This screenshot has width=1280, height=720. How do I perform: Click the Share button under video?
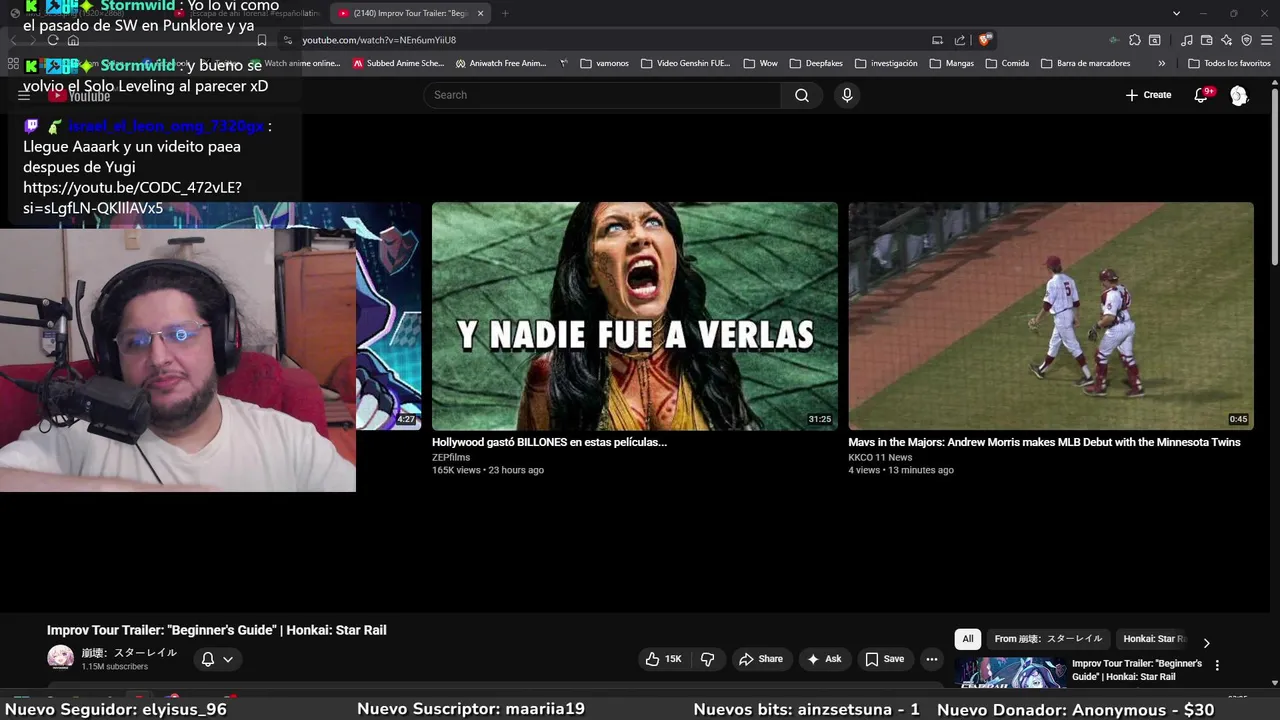pos(760,659)
